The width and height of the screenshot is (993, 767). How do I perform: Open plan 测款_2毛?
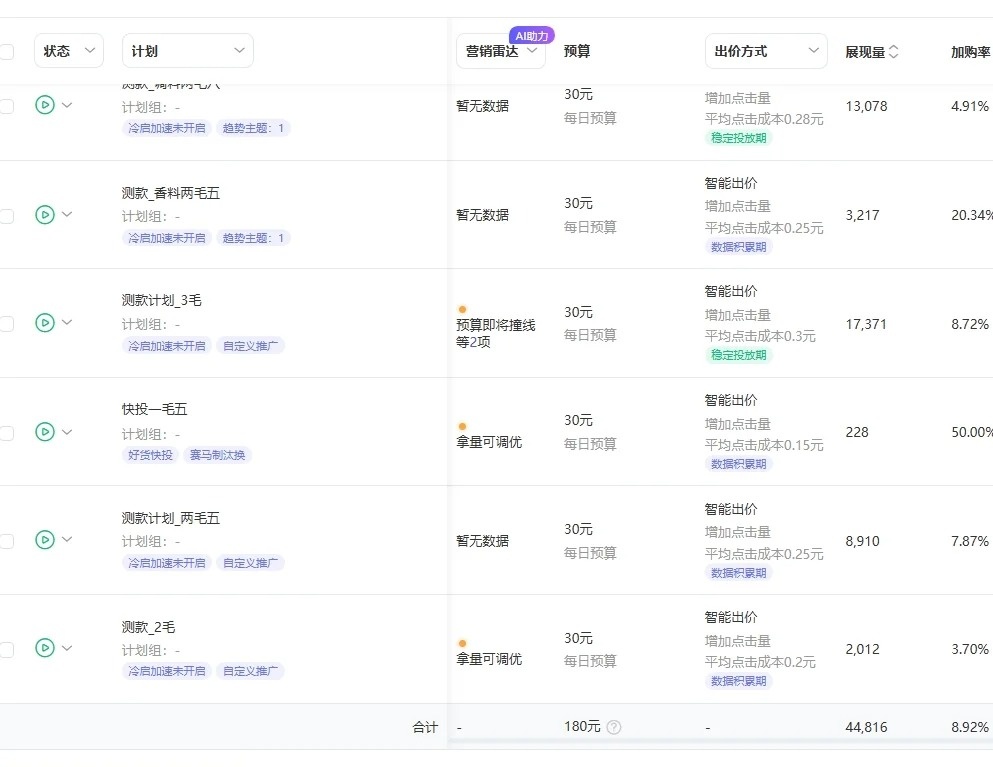pyautogui.click(x=148, y=627)
